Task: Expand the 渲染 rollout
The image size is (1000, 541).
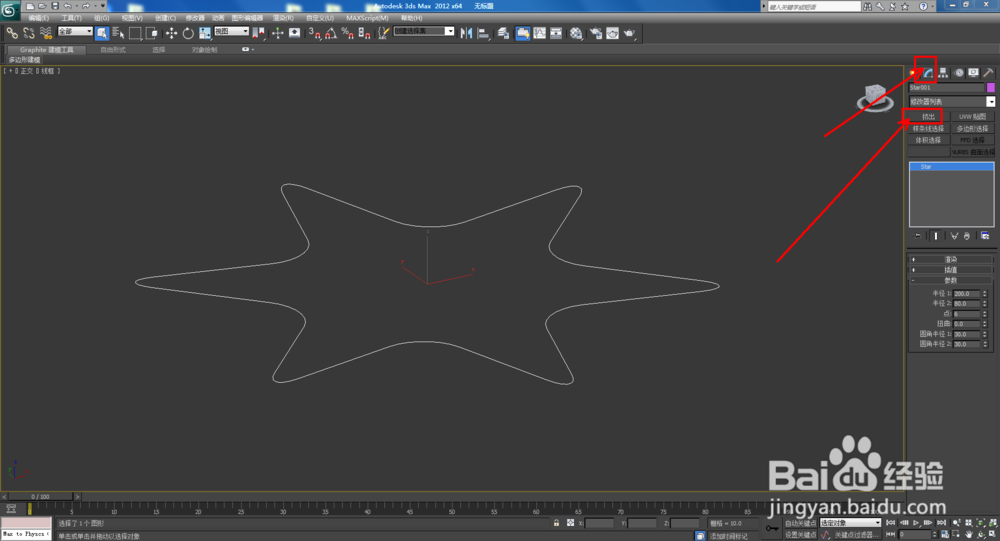Action: (x=951, y=260)
